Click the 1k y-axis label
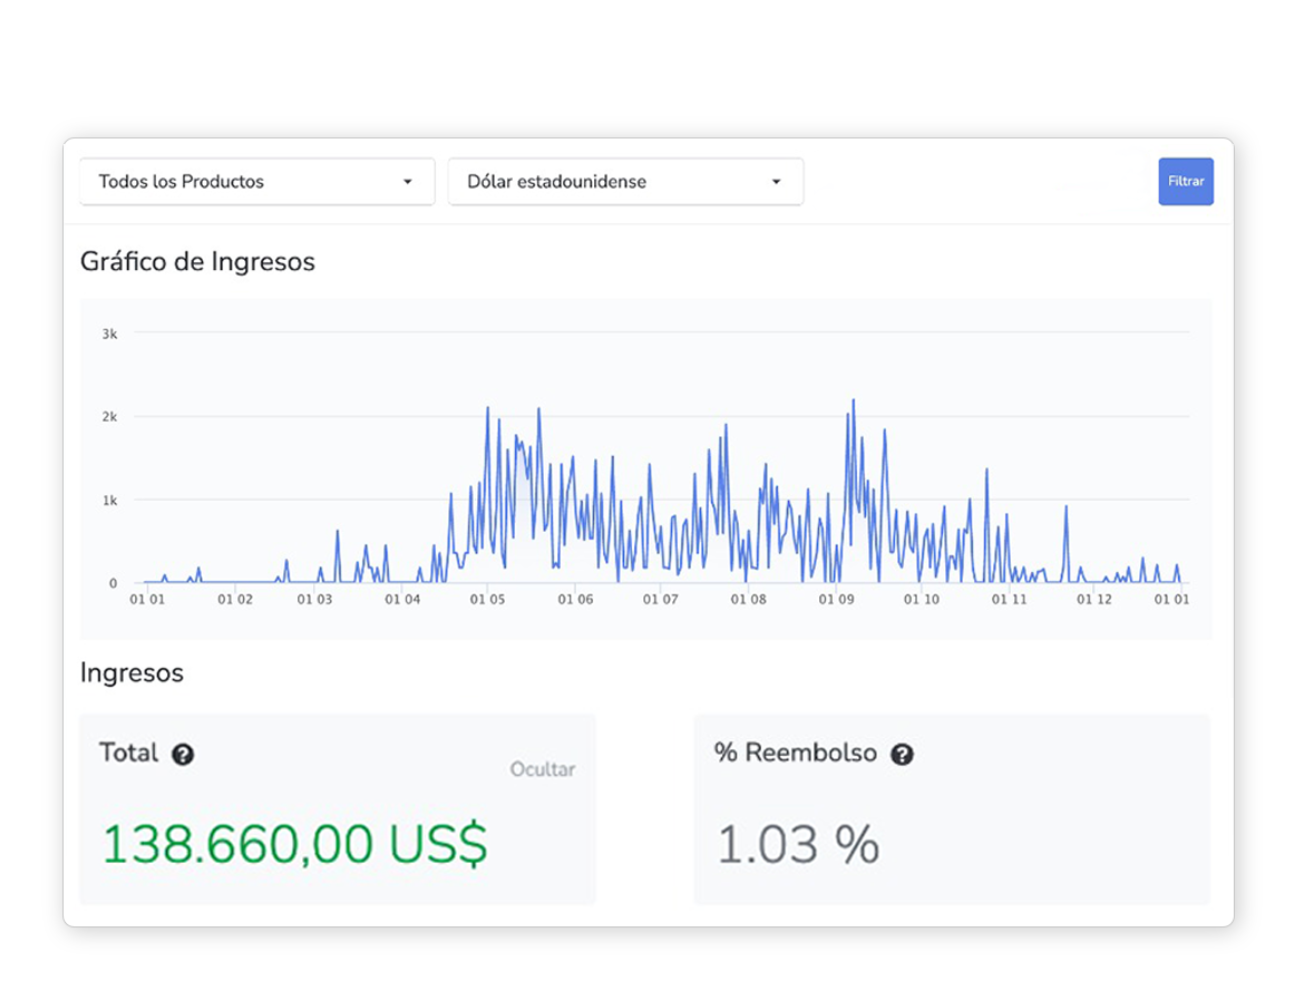Viewport: 1300px width, 1000px height. 110,500
